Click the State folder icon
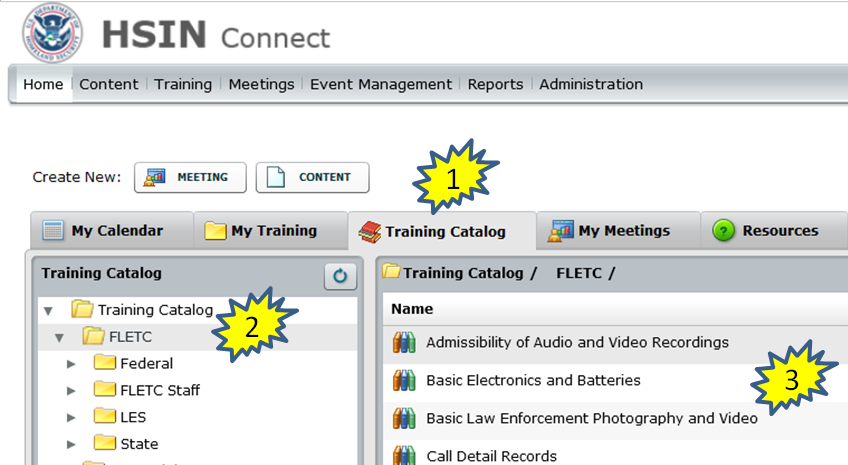848x465 pixels. (x=104, y=442)
